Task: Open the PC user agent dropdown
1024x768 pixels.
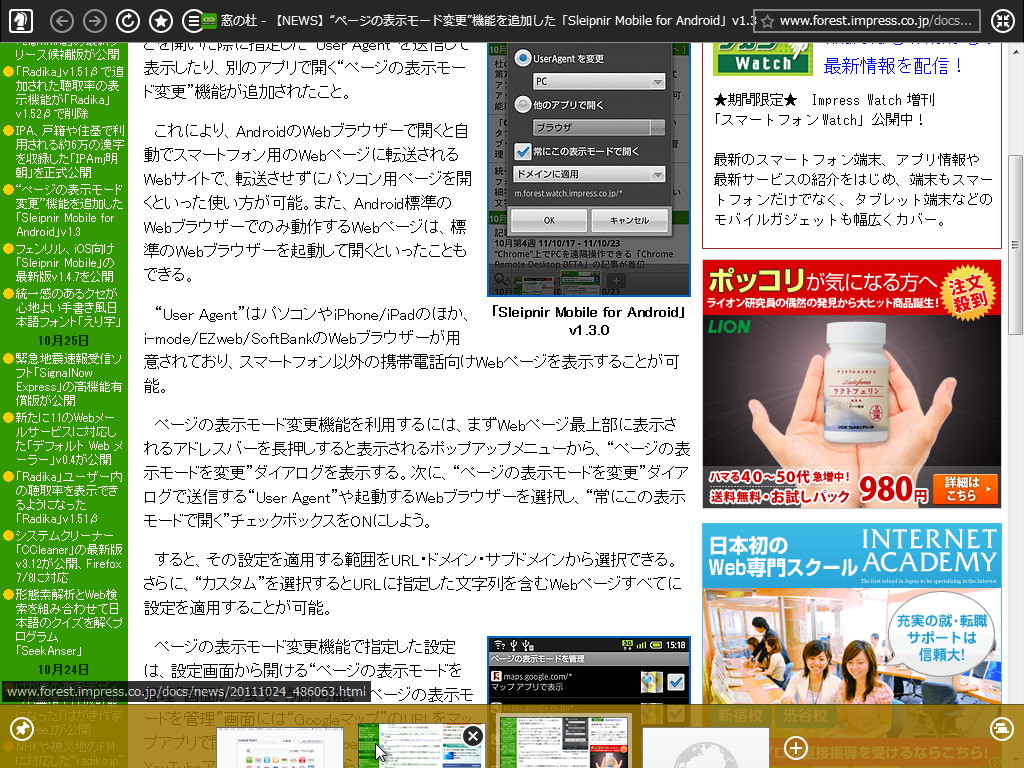Action: point(599,81)
